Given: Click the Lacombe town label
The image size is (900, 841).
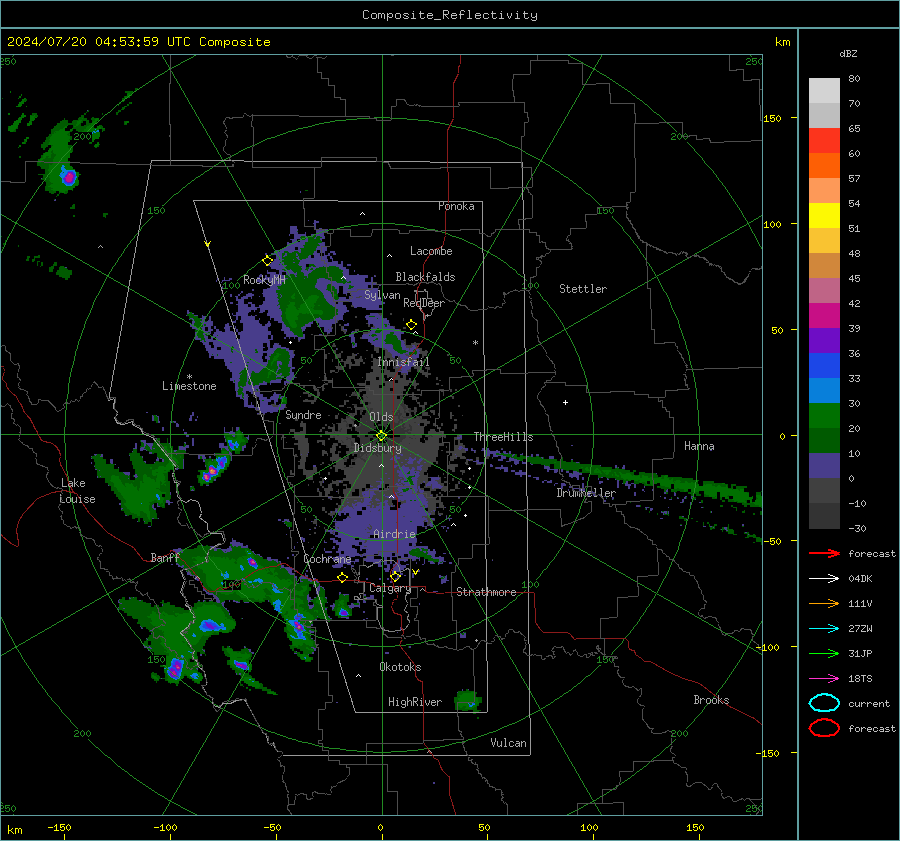Looking at the screenshot, I should [431, 251].
